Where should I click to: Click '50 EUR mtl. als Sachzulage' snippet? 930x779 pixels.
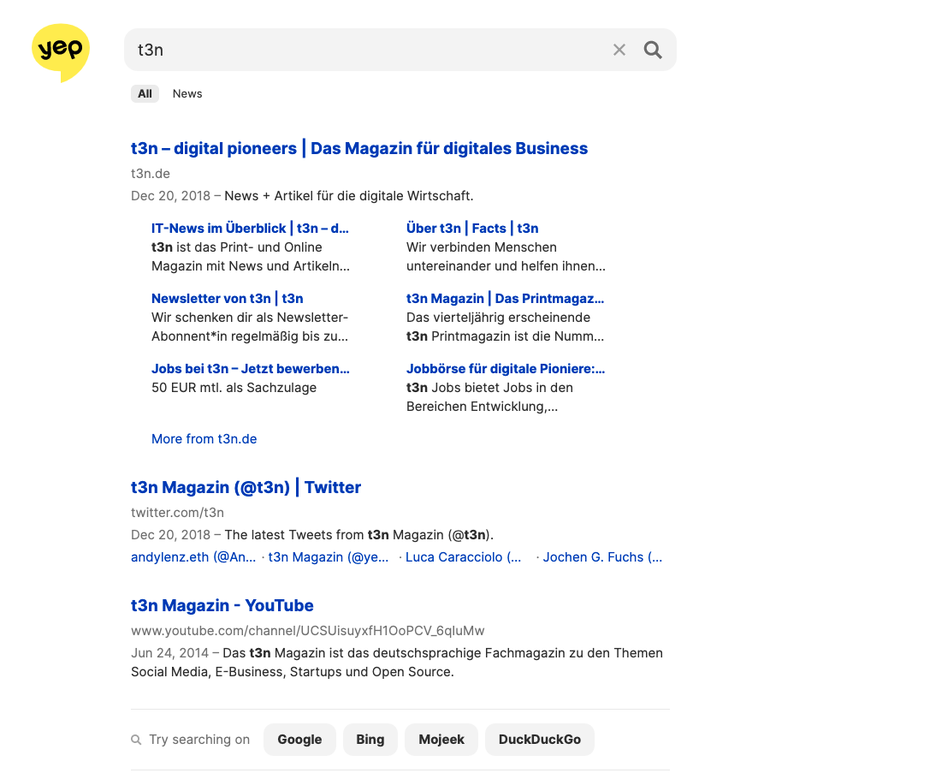(234, 387)
